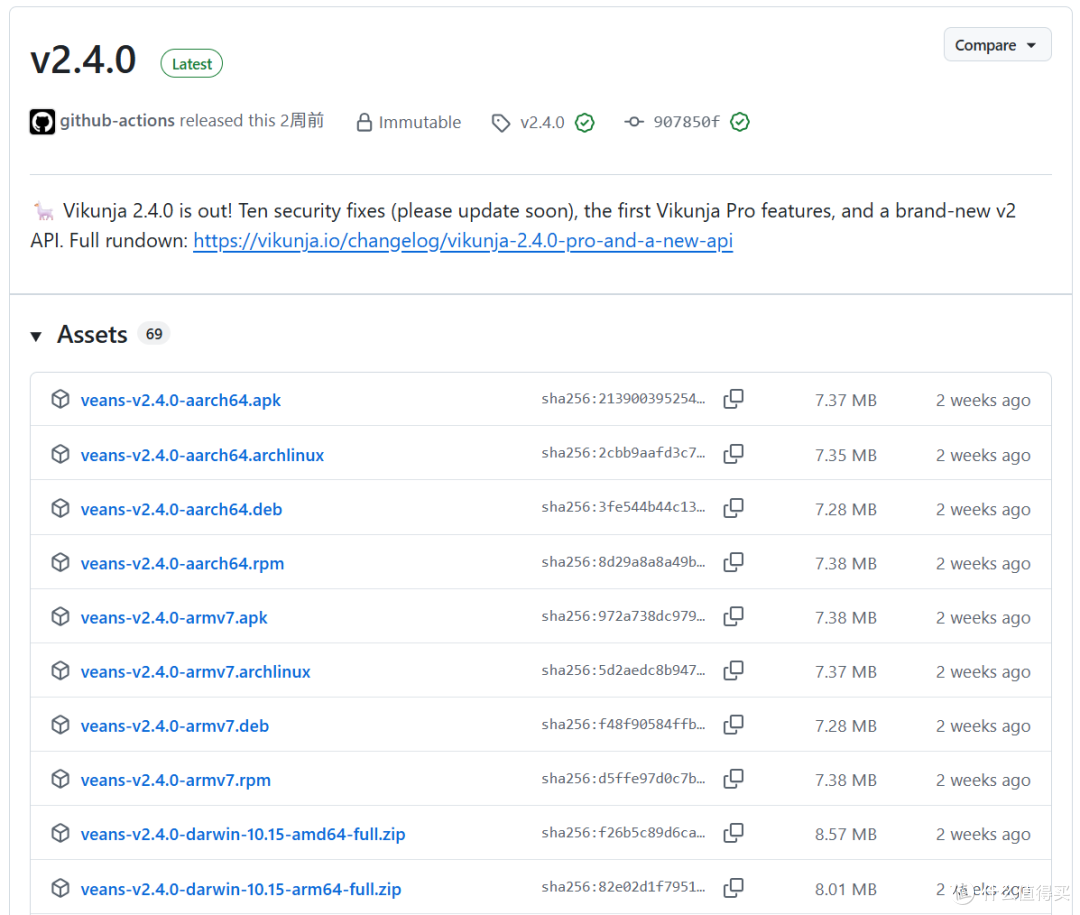Click package icon of darwin arm64-full.zip row

pyautogui.click(x=61, y=888)
